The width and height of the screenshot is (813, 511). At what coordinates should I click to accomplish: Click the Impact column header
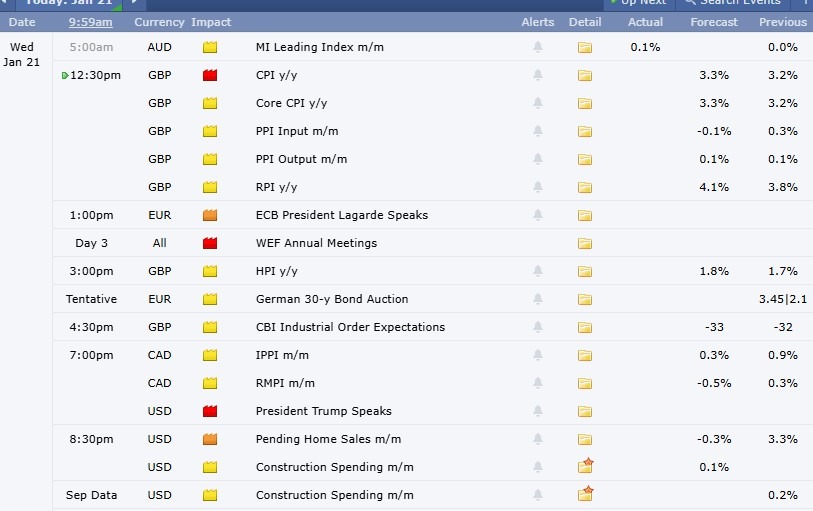coord(211,22)
